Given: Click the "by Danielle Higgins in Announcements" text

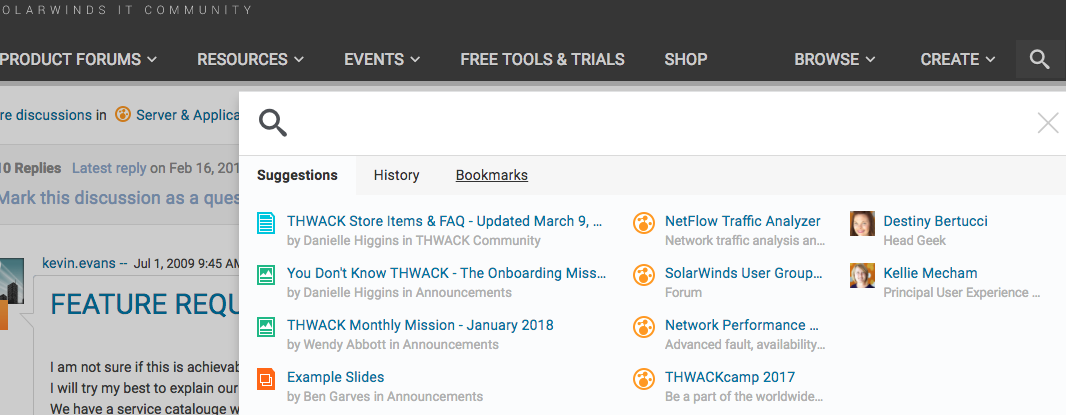Looking at the screenshot, I should click(x=399, y=293).
